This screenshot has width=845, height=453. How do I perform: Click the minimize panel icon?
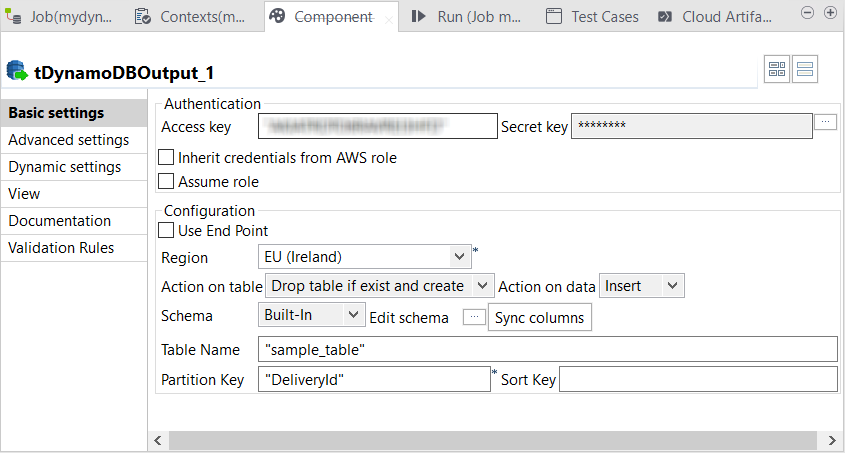[x=809, y=13]
